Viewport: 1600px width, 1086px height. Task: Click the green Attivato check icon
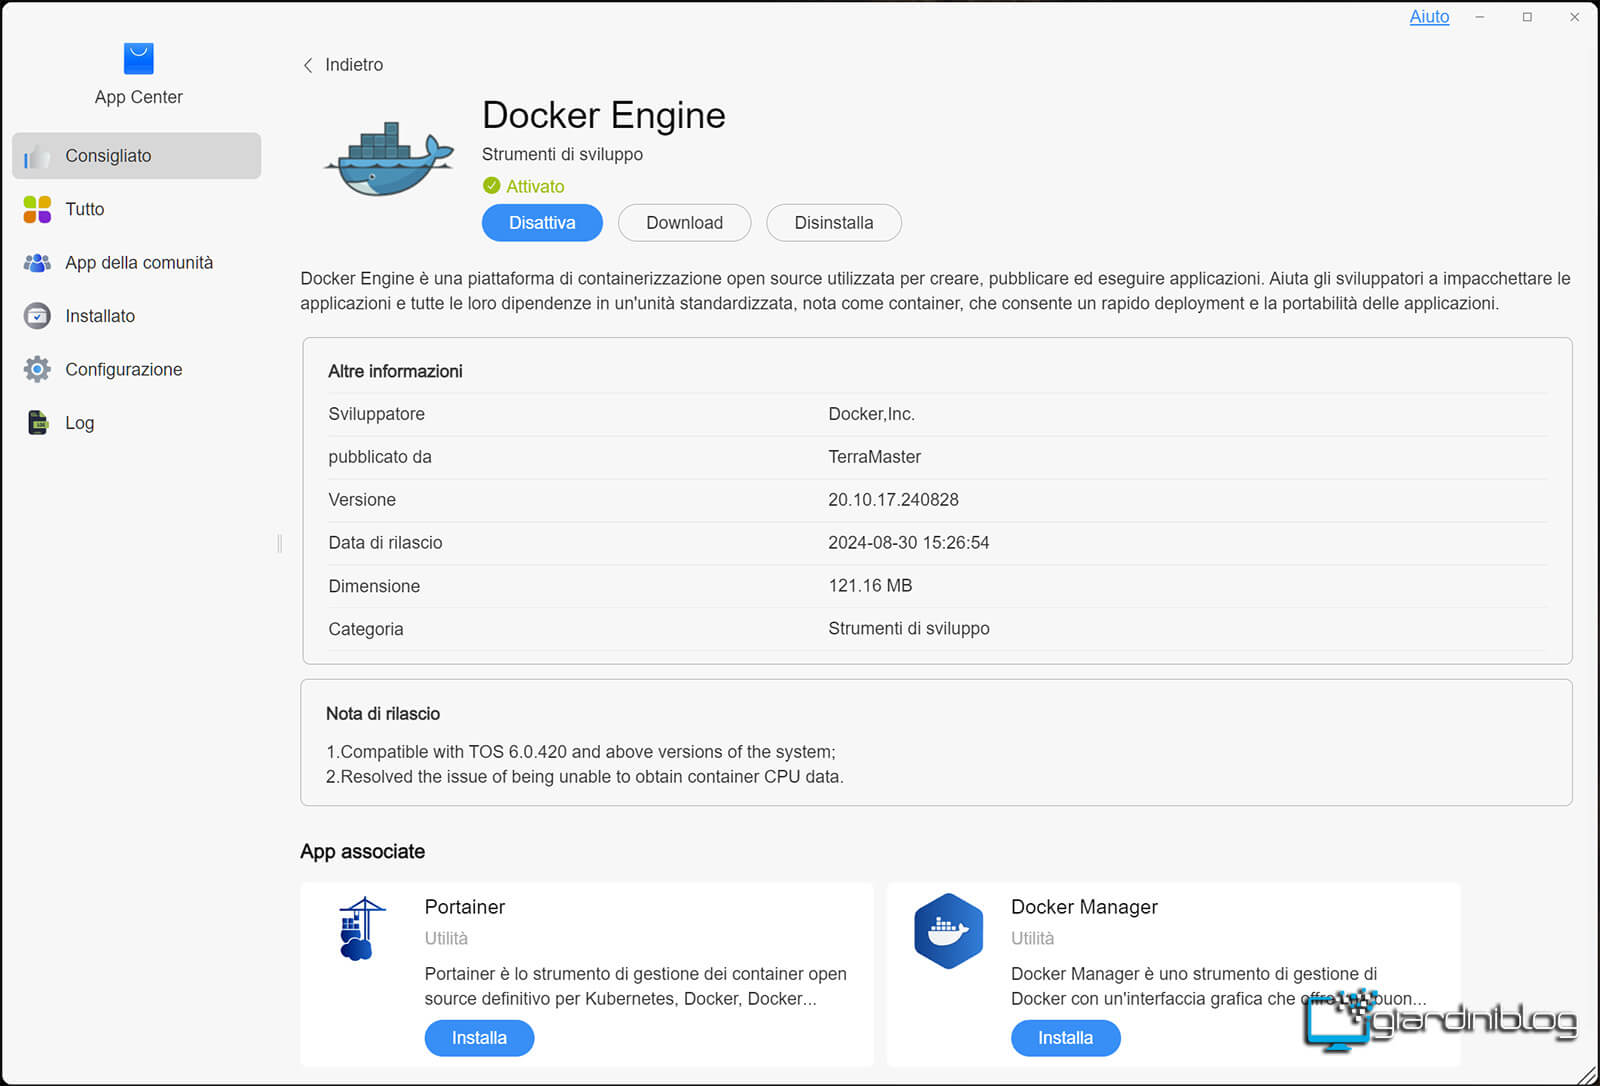pos(491,186)
